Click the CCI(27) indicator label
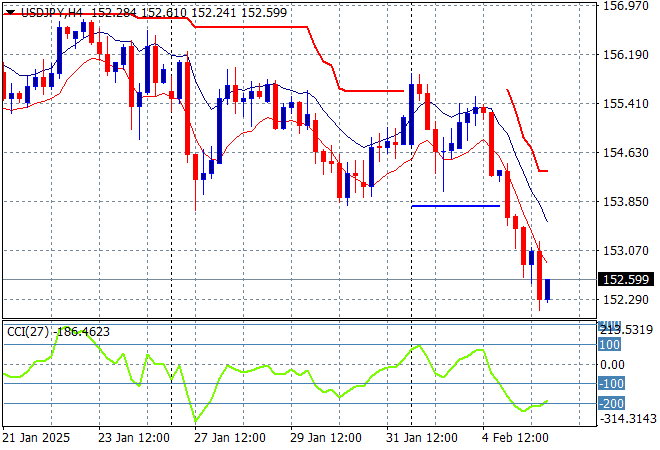The width and height of the screenshot is (660, 450). tap(28, 332)
